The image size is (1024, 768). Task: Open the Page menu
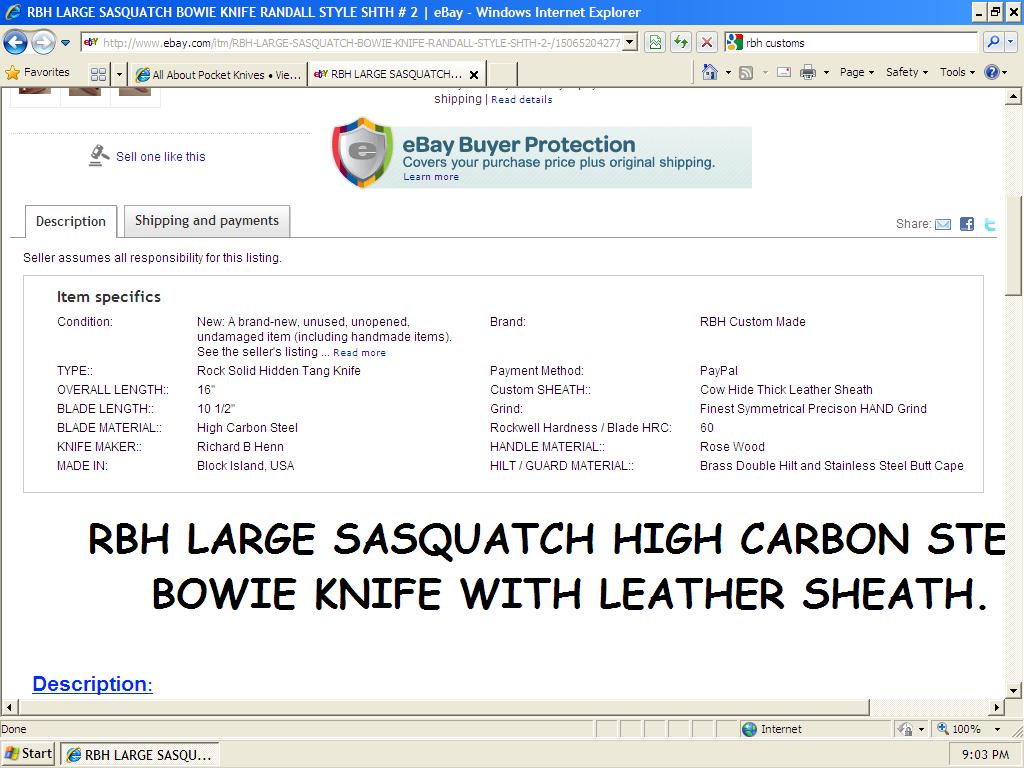(x=856, y=72)
